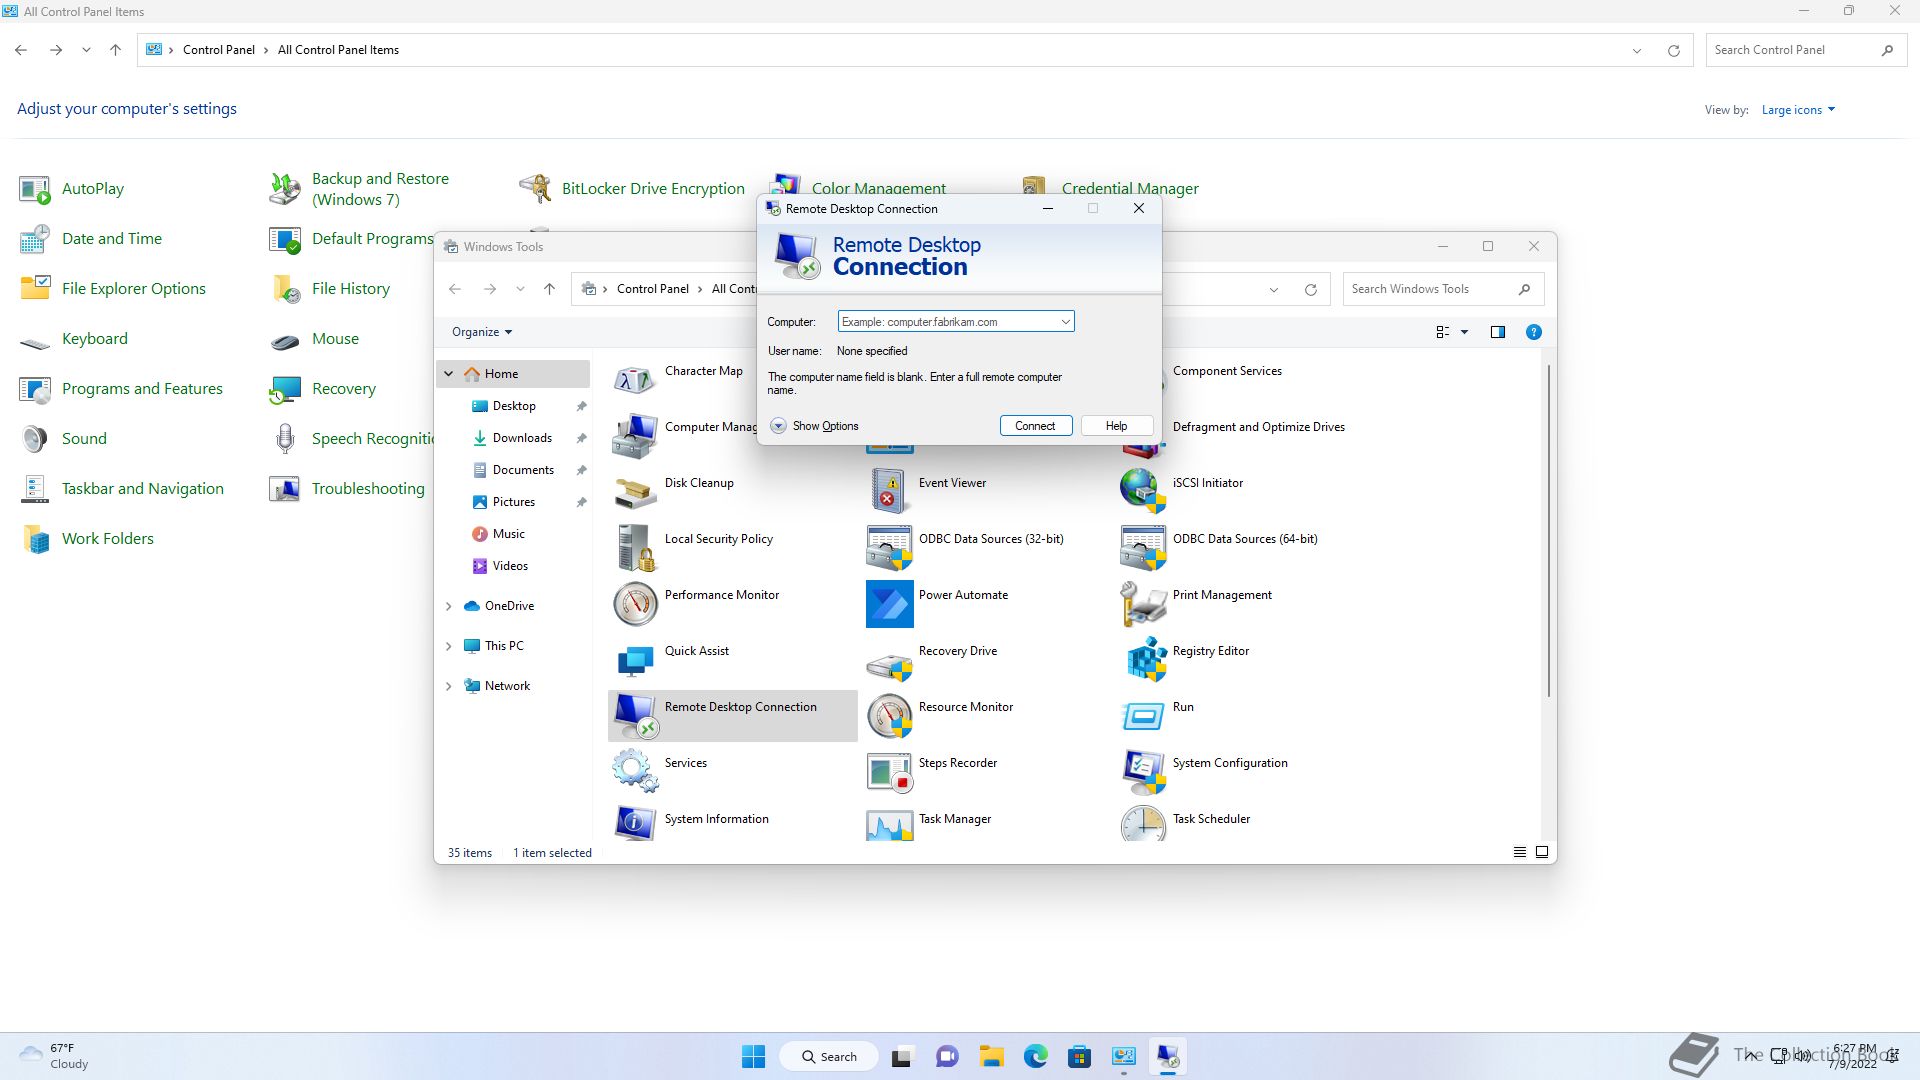The width and height of the screenshot is (1920, 1080).
Task: Select Desktop in navigation pane
Action: click(x=514, y=406)
